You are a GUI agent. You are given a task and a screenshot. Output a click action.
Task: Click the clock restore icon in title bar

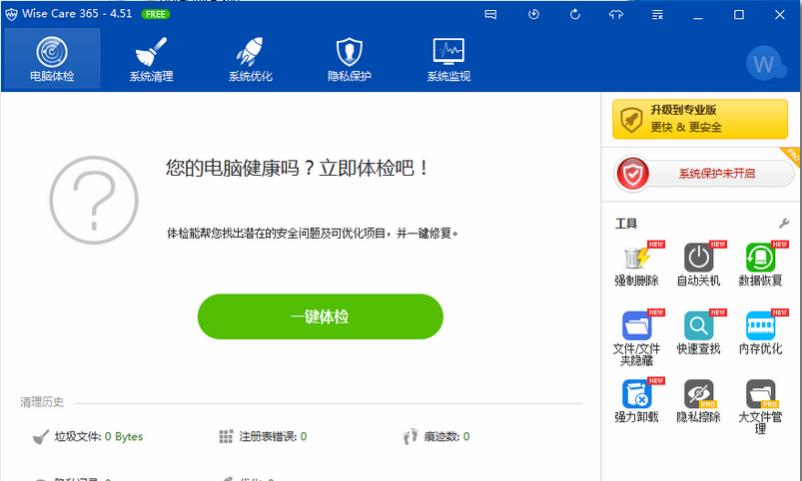point(533,14)
